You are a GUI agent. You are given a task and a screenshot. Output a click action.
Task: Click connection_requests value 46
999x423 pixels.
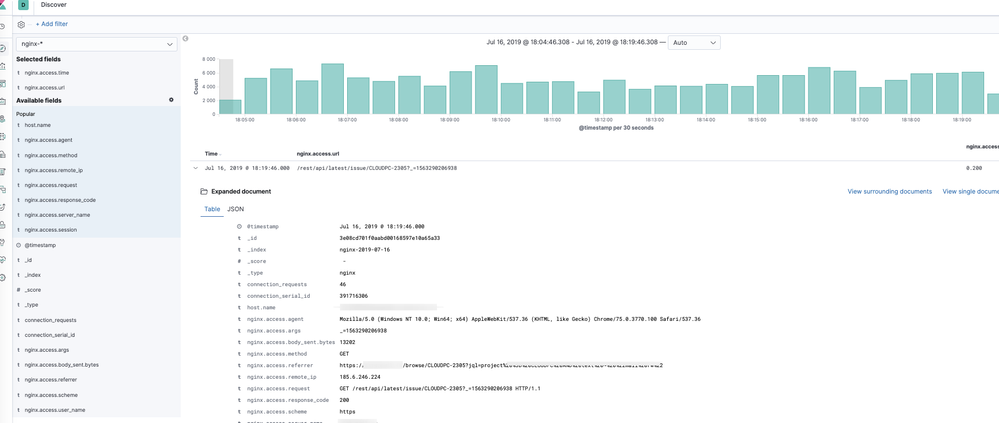(x=343, y=284)
